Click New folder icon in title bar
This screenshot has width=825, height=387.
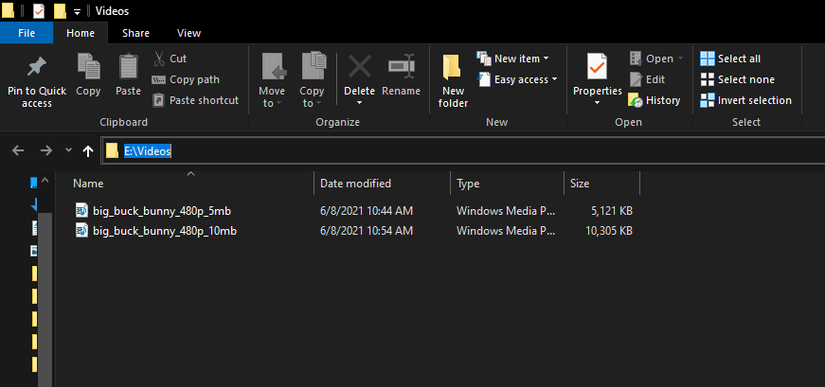point(60,11)
